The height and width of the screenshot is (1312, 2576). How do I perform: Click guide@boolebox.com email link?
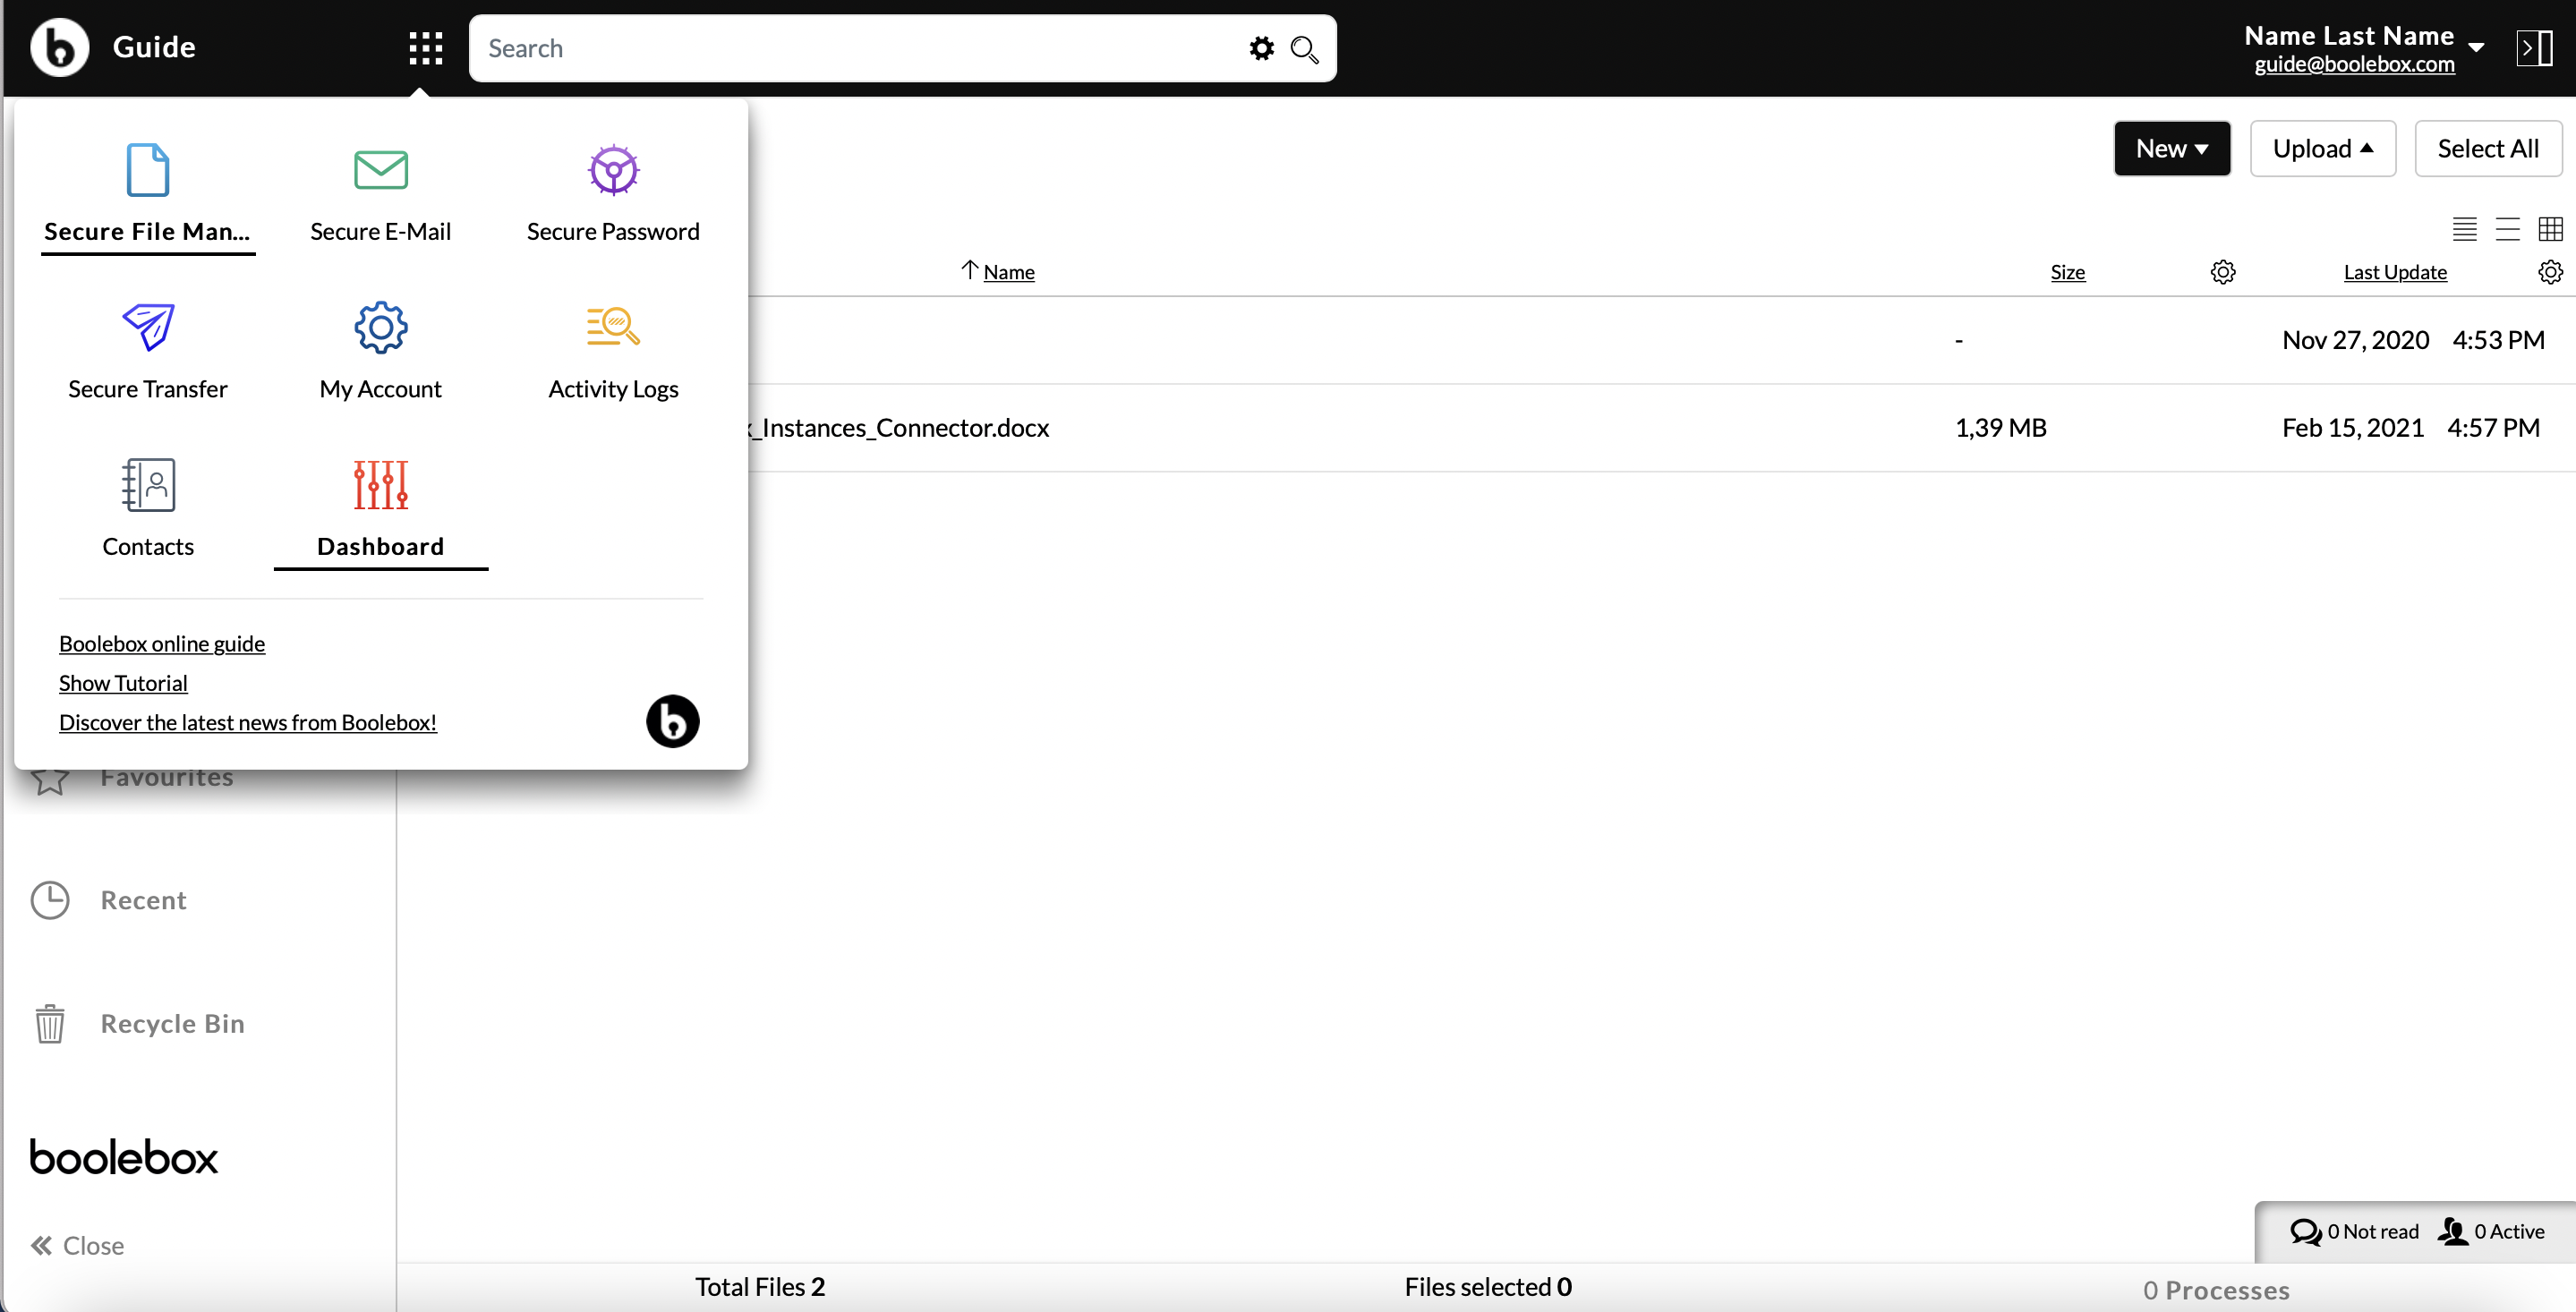click(2354, 64)
